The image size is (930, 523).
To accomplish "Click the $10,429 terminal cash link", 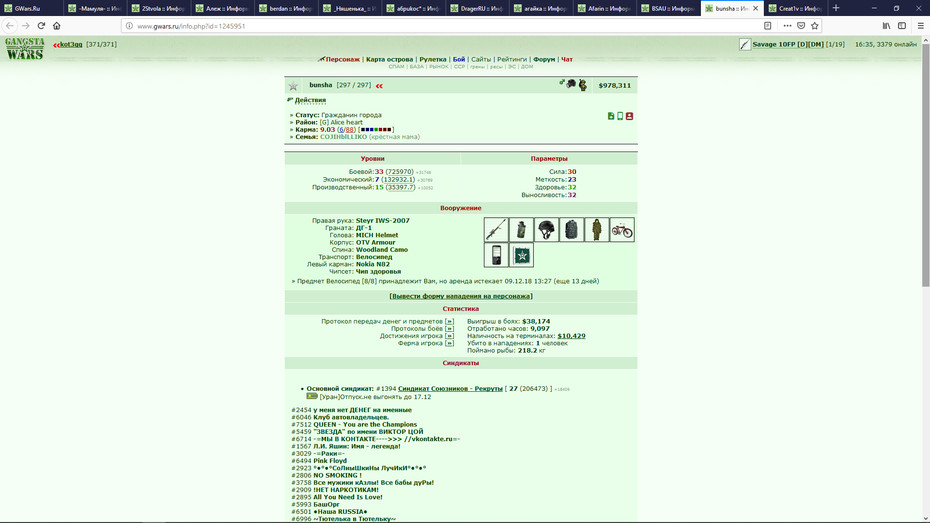I will coord(571,336).
